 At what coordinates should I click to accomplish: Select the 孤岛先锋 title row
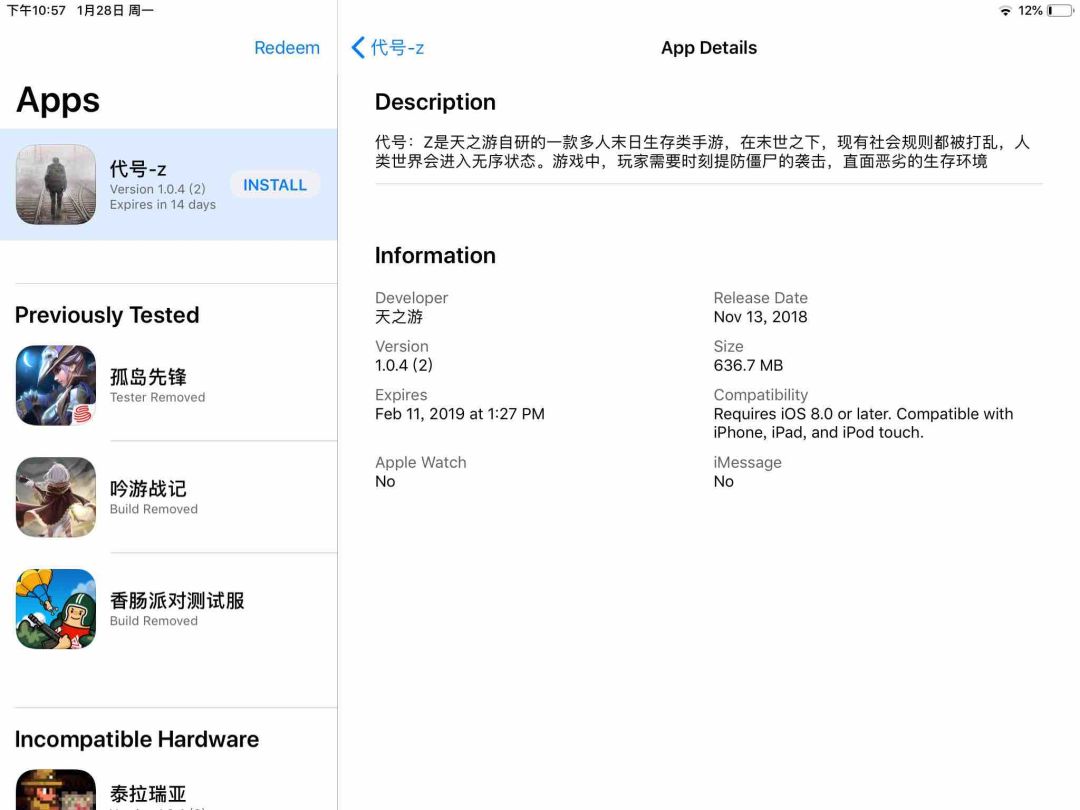click(148, 377)
